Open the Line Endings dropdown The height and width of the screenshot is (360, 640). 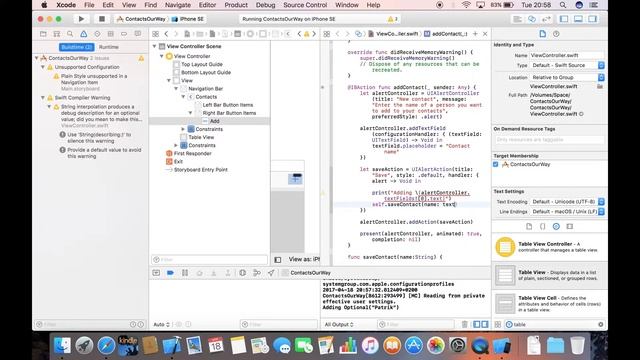coord(567,211)
